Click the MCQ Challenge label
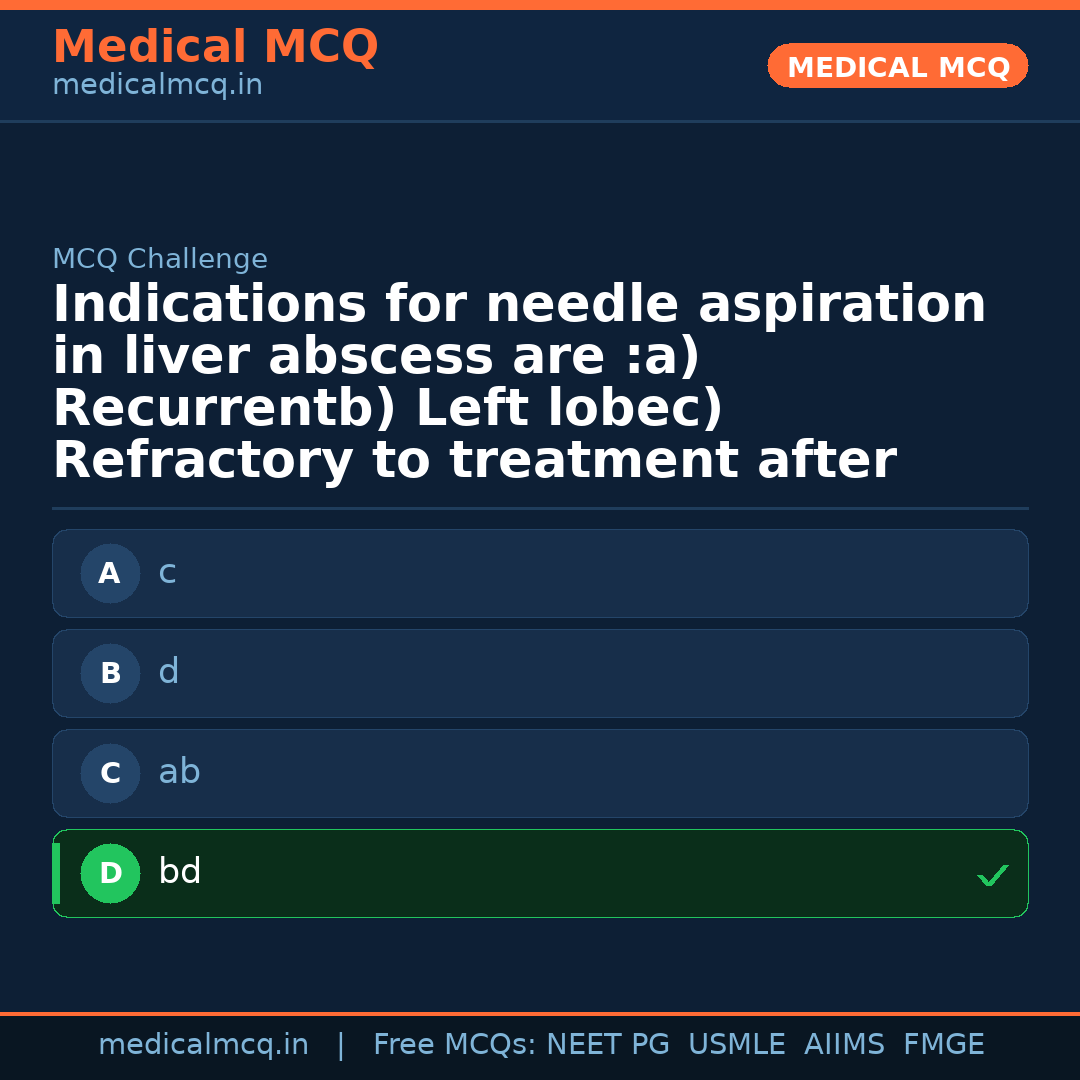This screenshot has width=1080, height=1080. point(160,259)
